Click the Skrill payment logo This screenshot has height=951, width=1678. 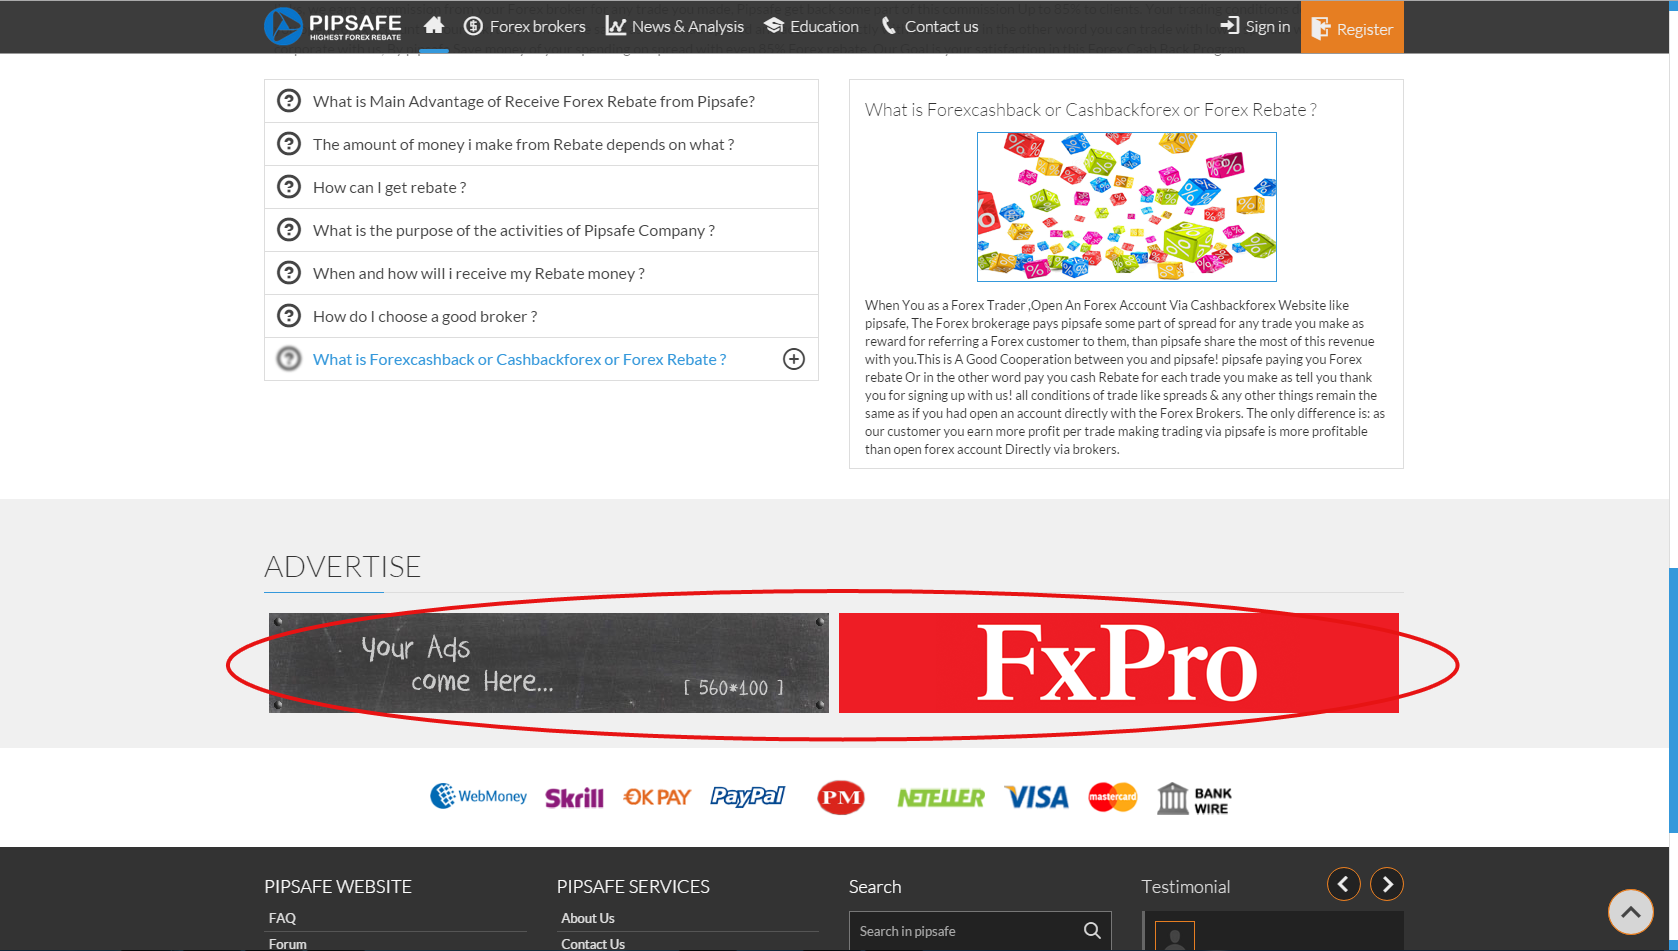(574, 797)
